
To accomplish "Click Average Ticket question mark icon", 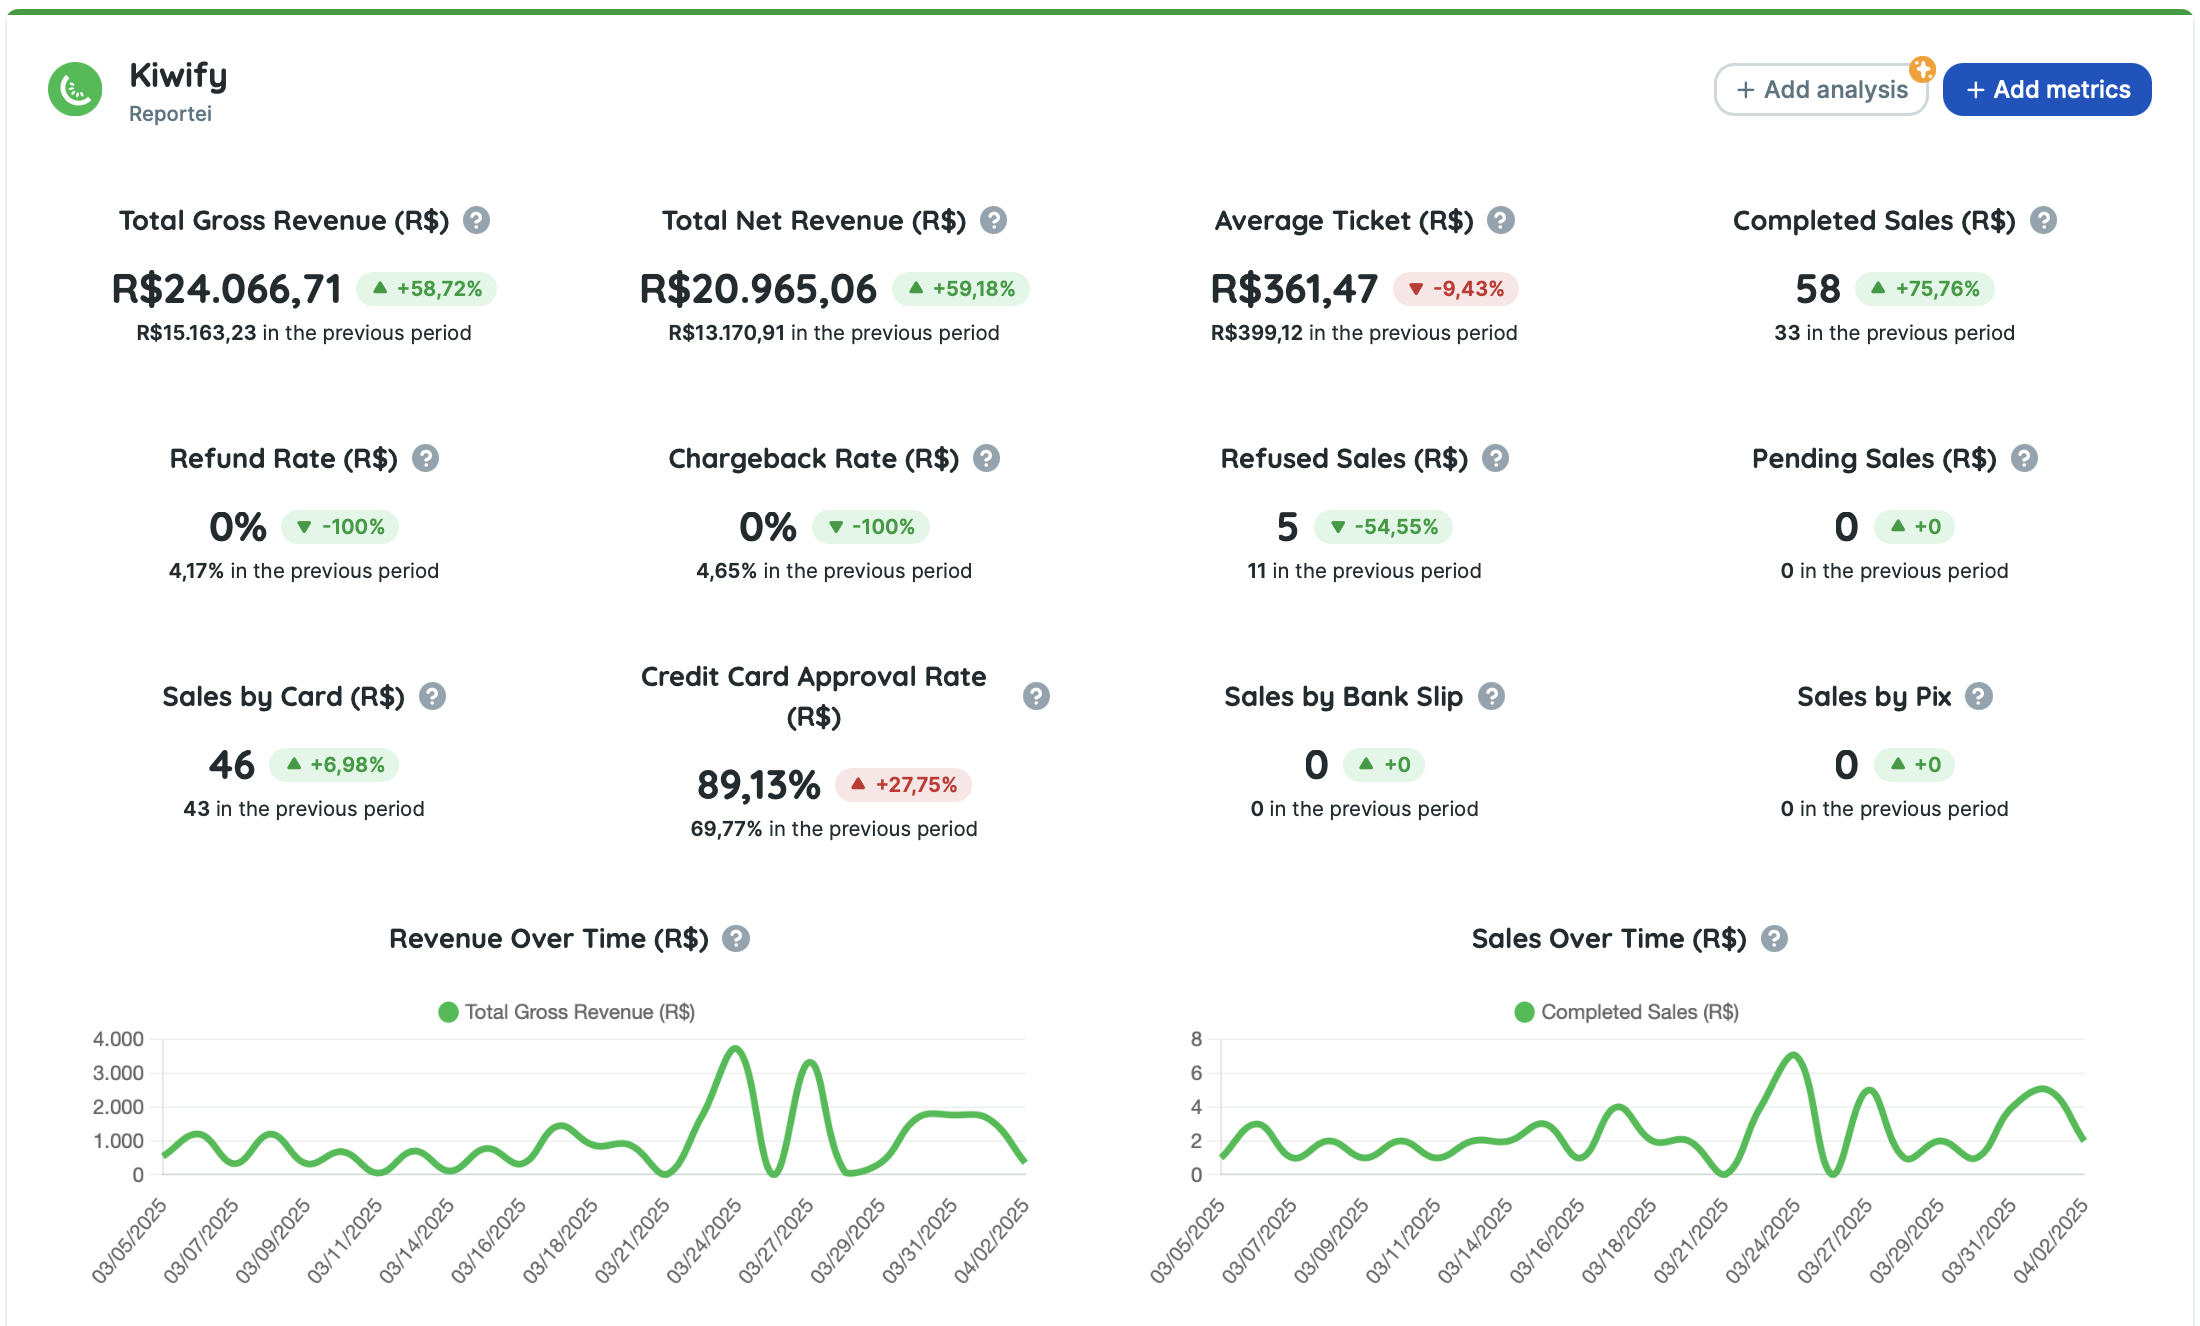I will click(x=1500, y=220).
